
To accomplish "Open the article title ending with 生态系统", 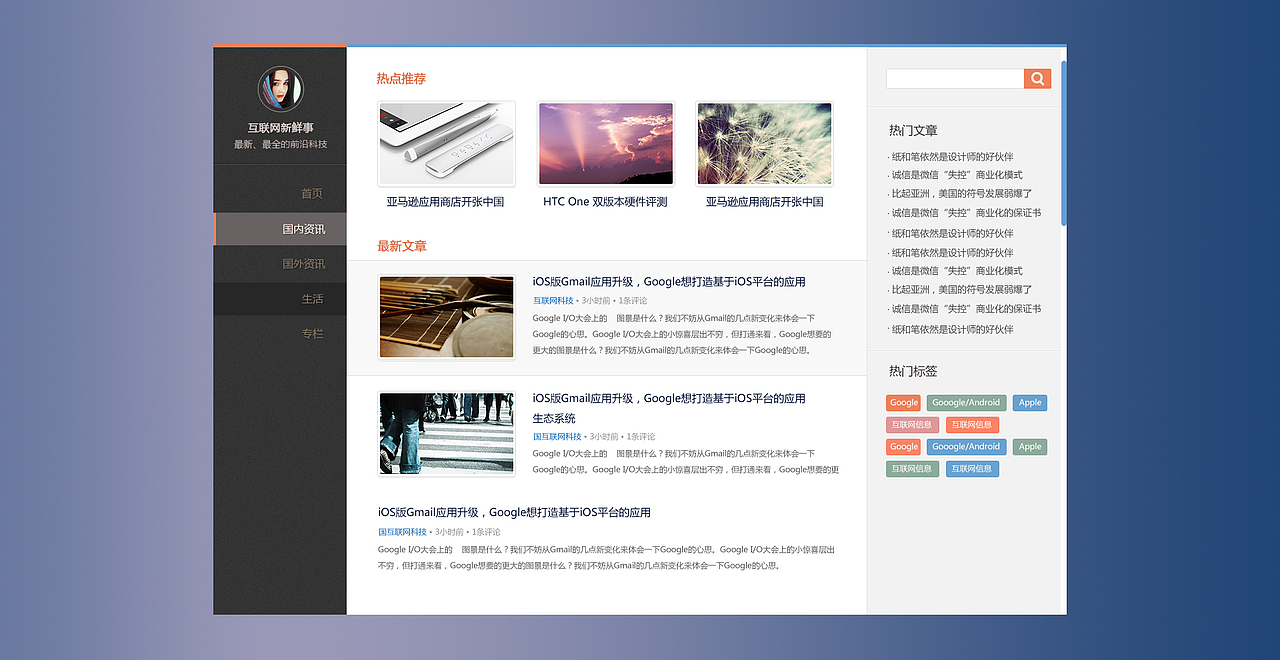I will (x=669, y=408).
